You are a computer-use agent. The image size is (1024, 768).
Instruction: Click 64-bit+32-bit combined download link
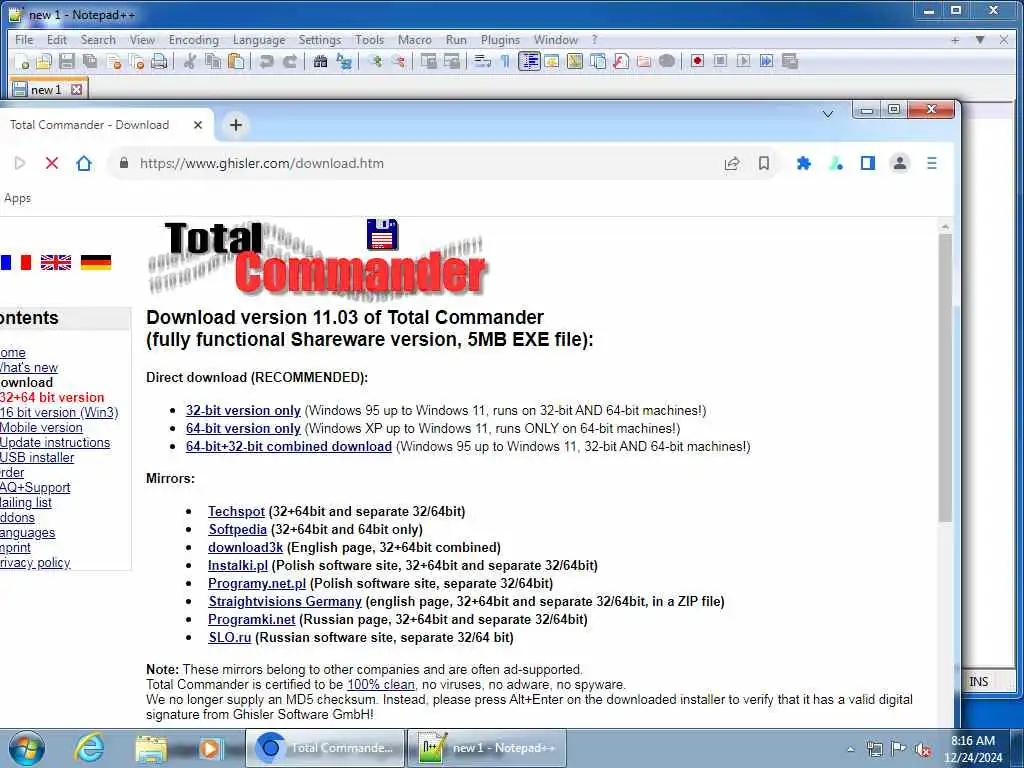click(289, 446)
